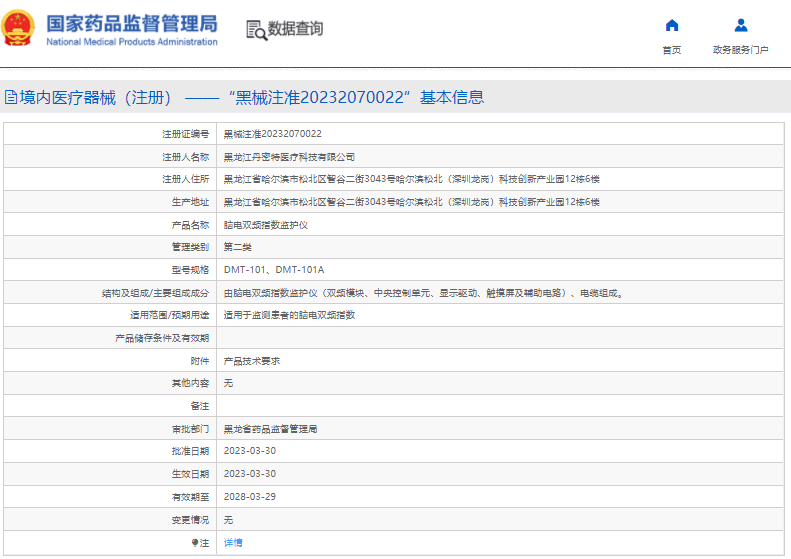Click the 首页 text label
Image resolution: width=791 pixels, height=559 pixels.
[x=671, y=50]
